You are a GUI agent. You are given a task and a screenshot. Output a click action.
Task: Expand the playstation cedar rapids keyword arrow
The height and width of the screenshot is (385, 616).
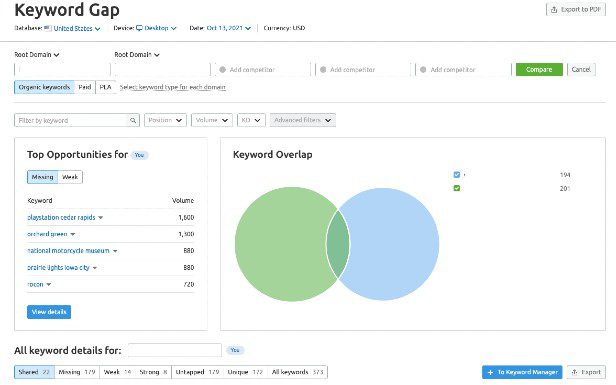(x=101, y=218)
